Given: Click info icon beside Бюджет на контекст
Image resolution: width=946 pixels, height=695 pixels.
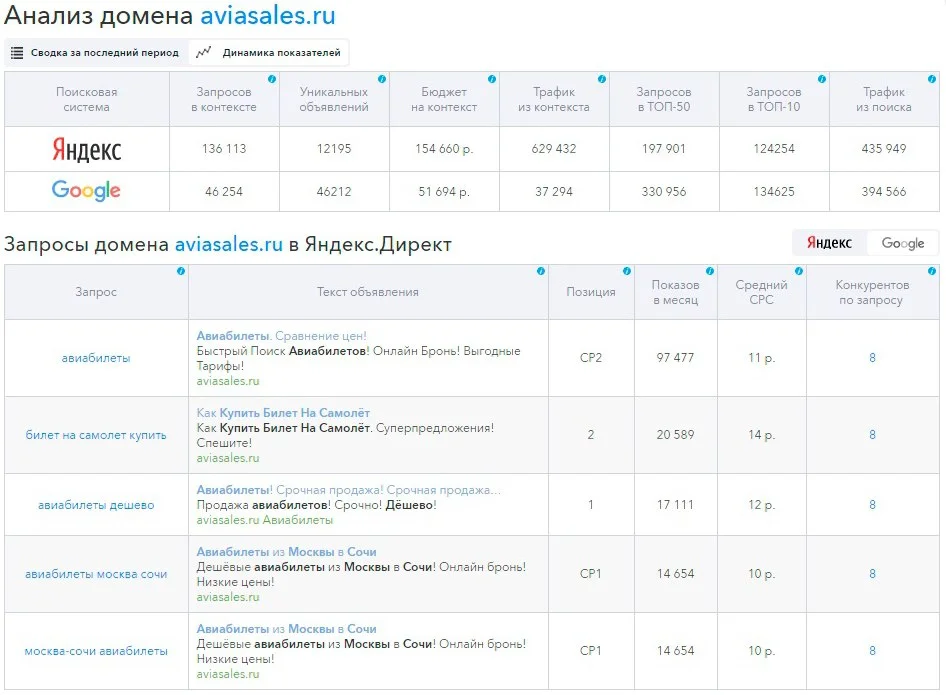Looking at the screenshot, I should (x=491, y=78).
